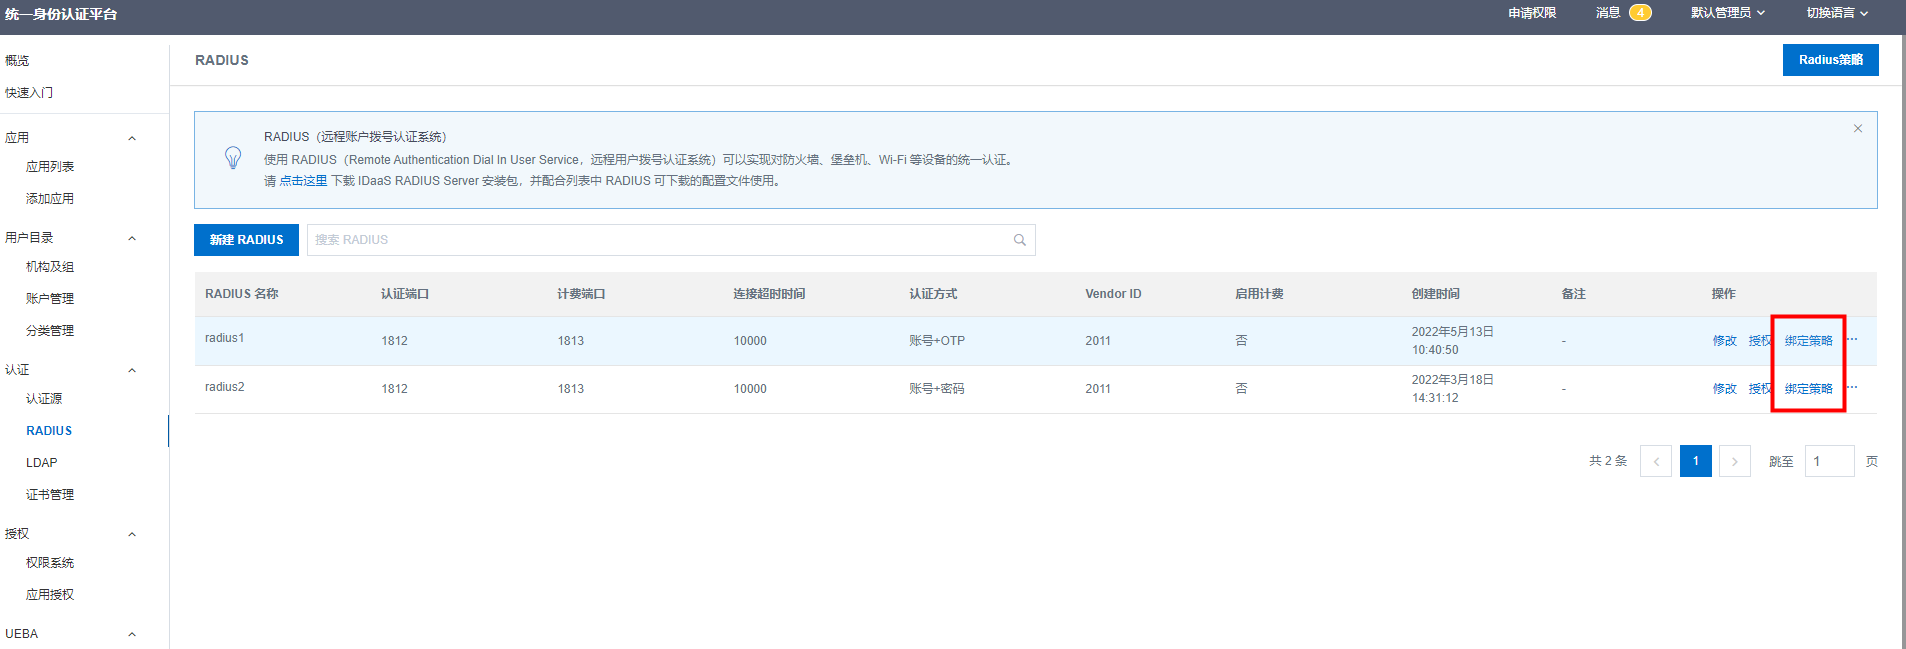Open more actions for radius1

click(1852, 340)
